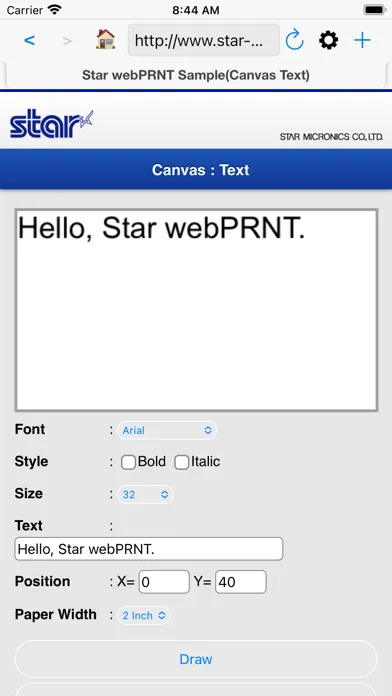Open the home page house icon
The height and width of the screenshot is (696, 392).
tap(106, 40)
